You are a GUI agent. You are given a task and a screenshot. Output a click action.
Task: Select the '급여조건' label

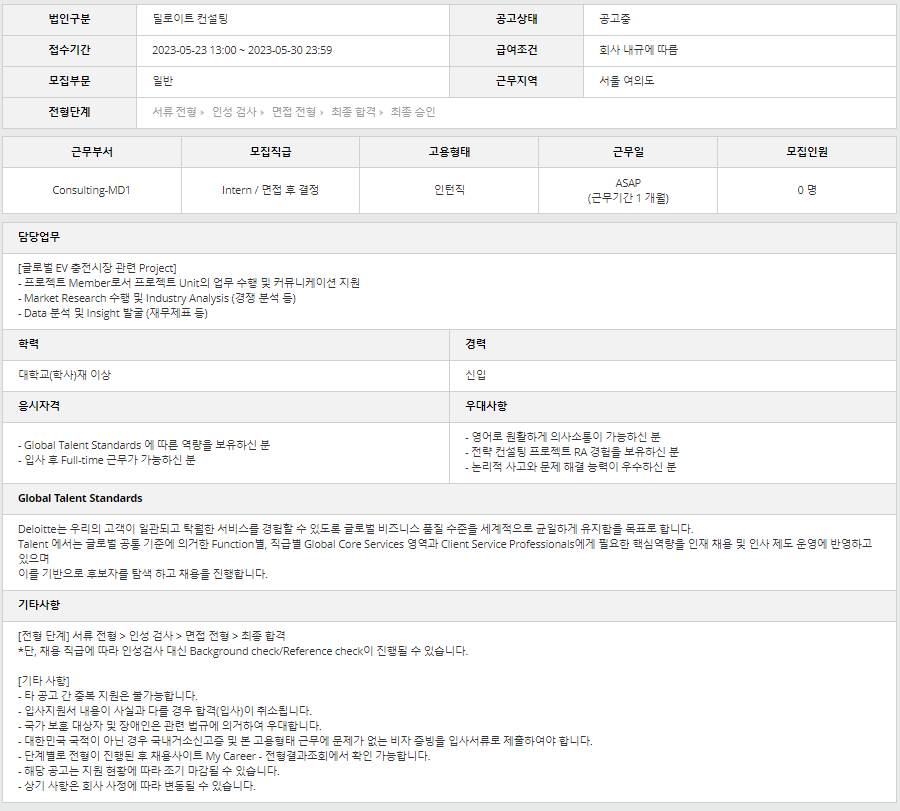point(517,50)
